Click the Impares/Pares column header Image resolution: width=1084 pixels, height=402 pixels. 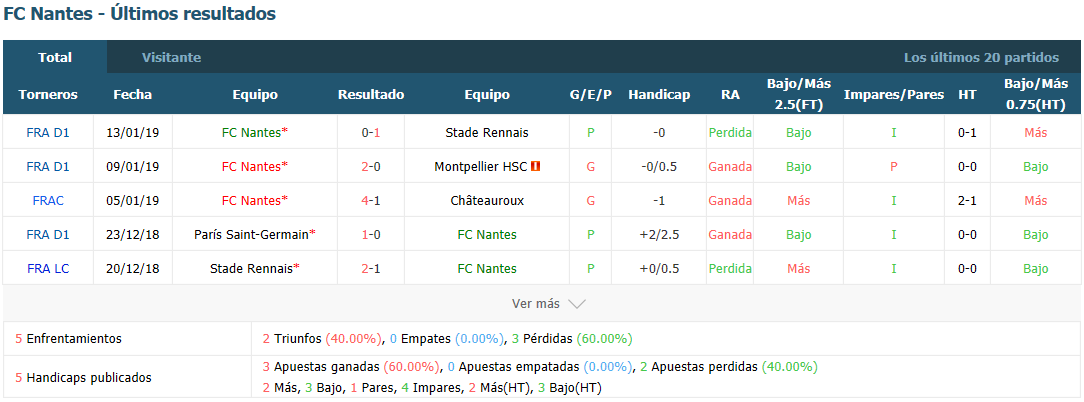(894, 95)
